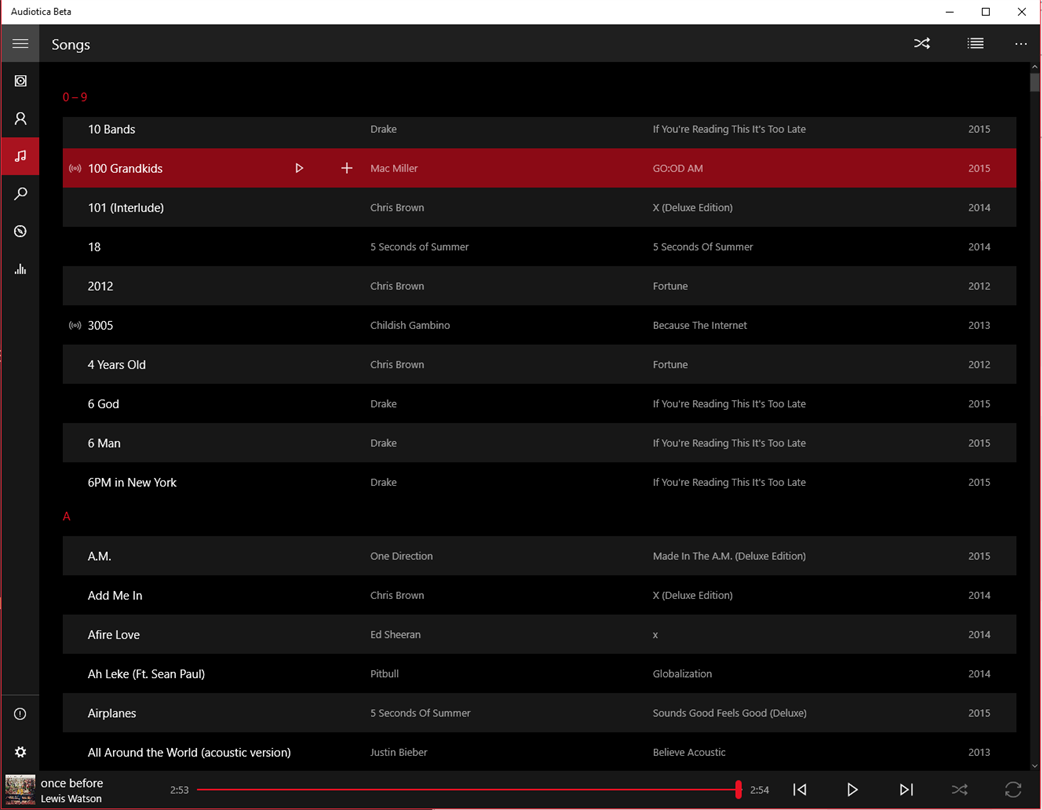This screenshot has height=810, width=1042.
Task: Click album Believe Acoustic
Action: [689, 752]
